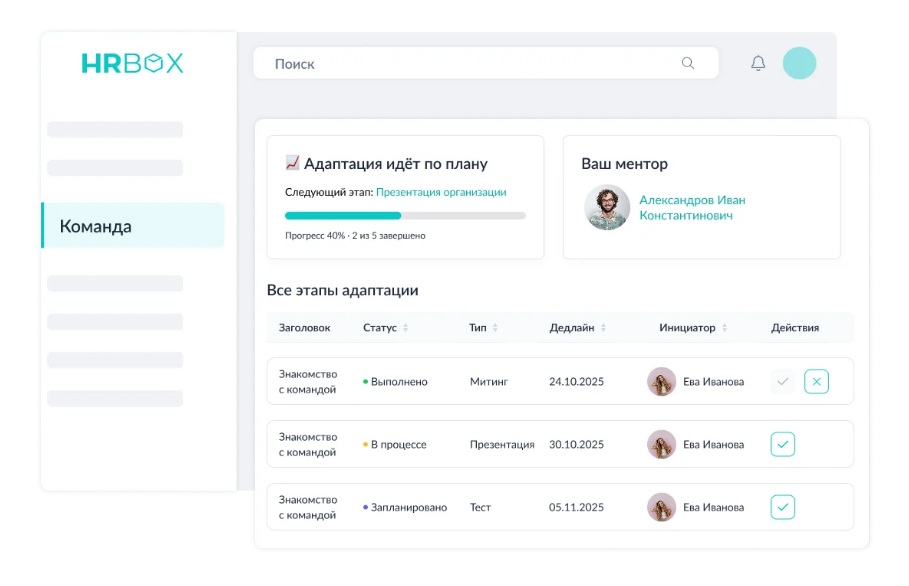Mark the Запланировано stage as done

pos(783,507)
